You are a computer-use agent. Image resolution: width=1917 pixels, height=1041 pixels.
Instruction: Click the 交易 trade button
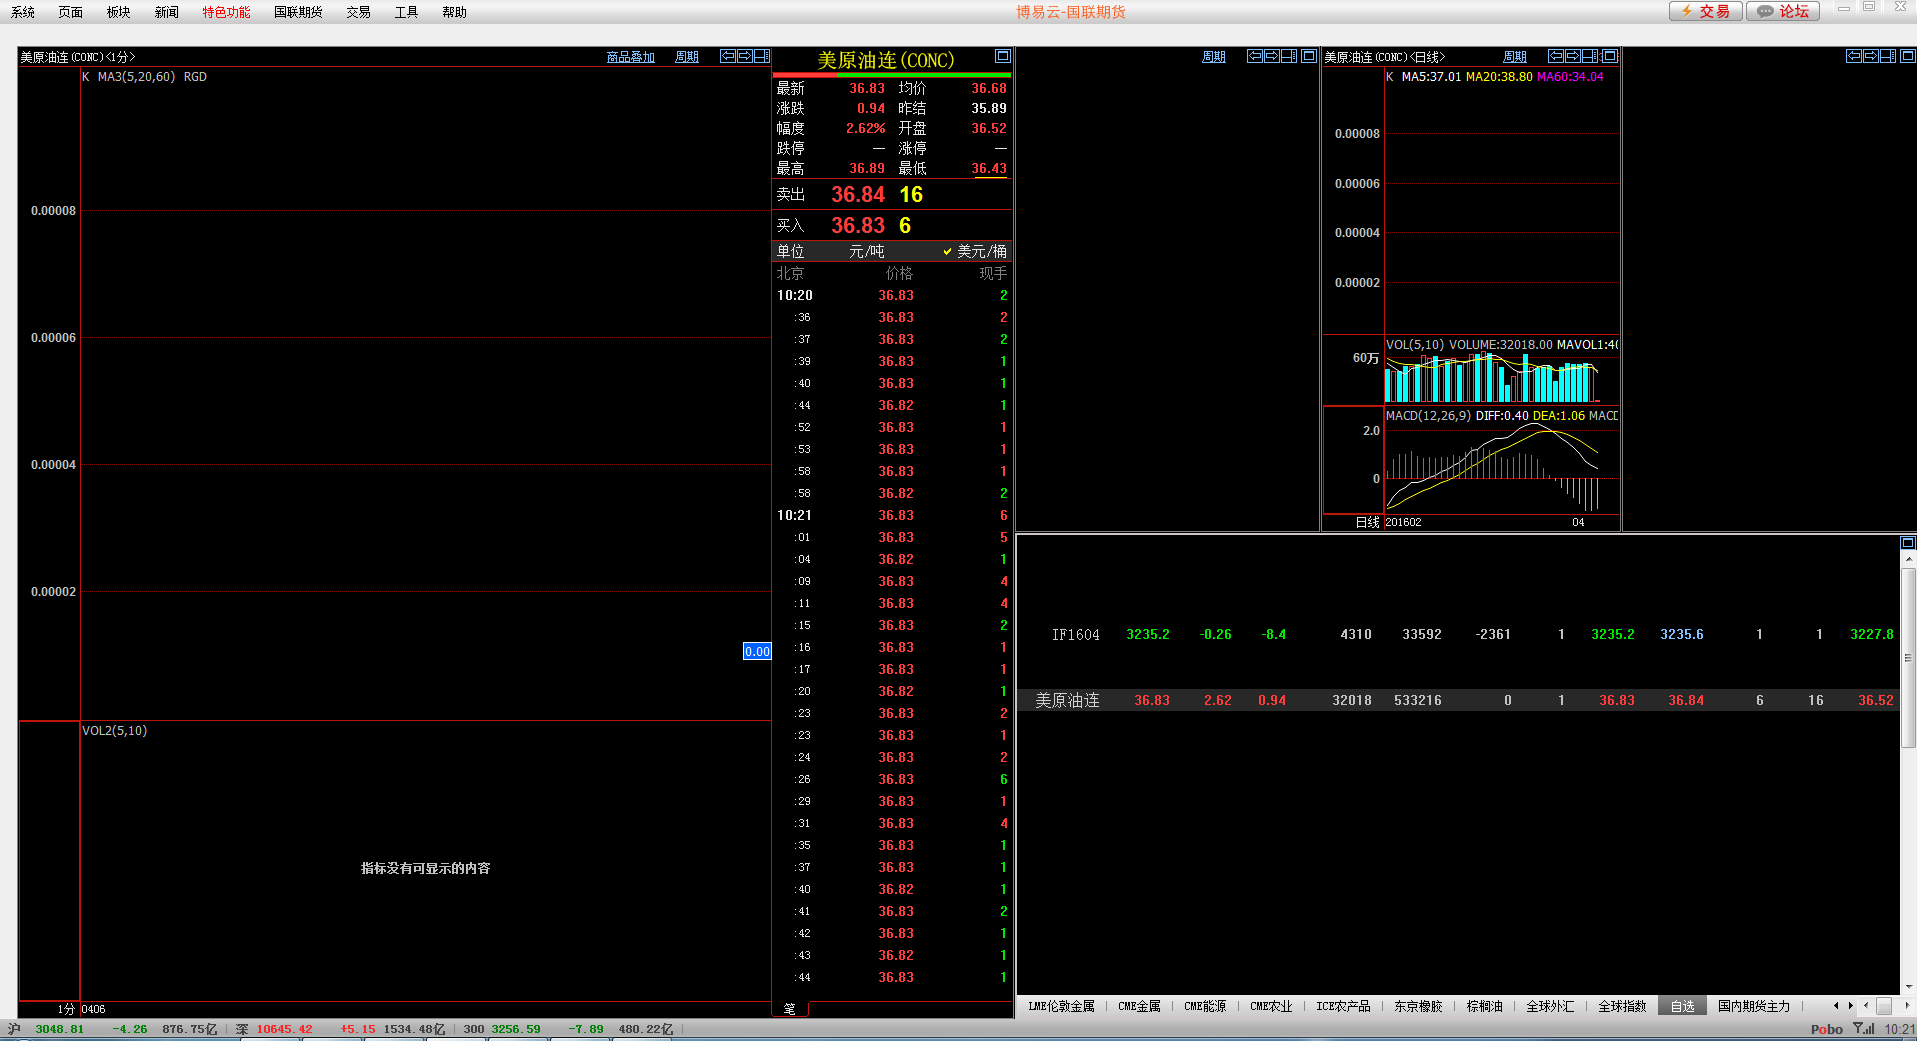[x=1706, y=11]
